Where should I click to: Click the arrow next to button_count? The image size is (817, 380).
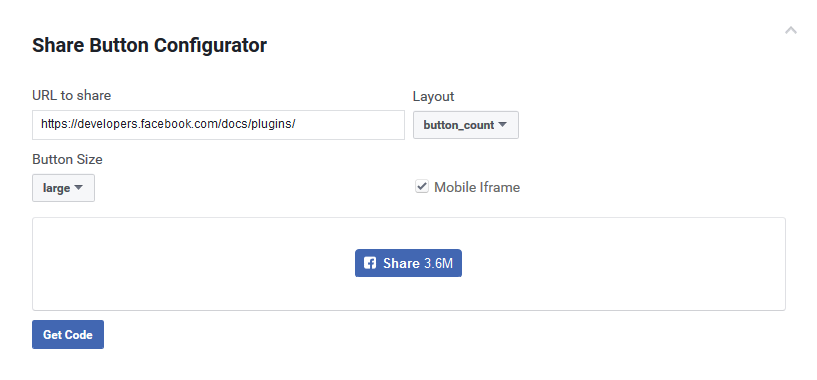pyautogui.click(x=502, y=125)
